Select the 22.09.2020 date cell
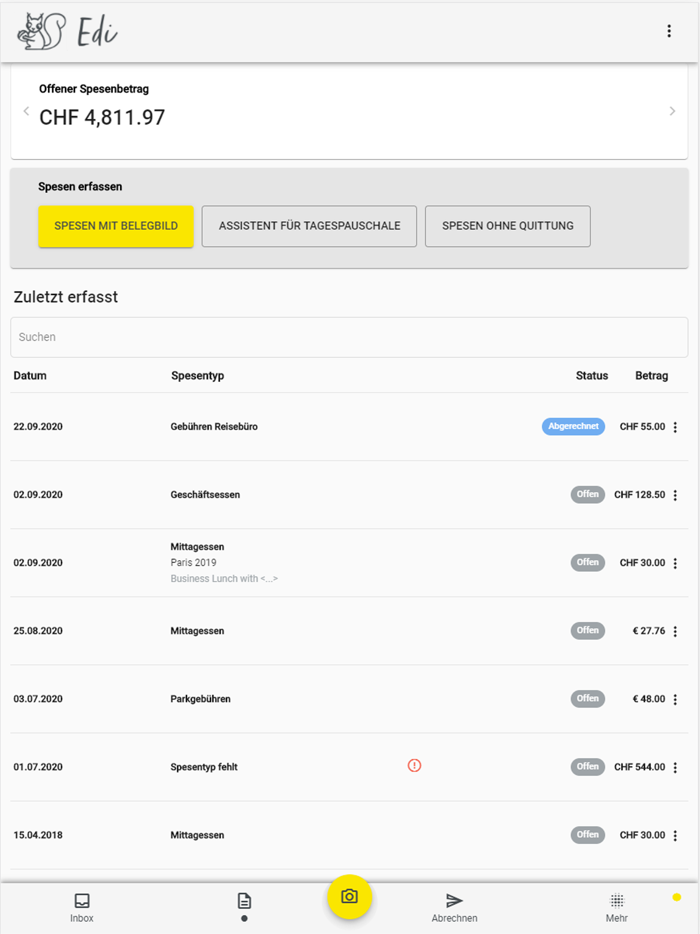This screenshot has width=700, height=934. tap(38, 426)
